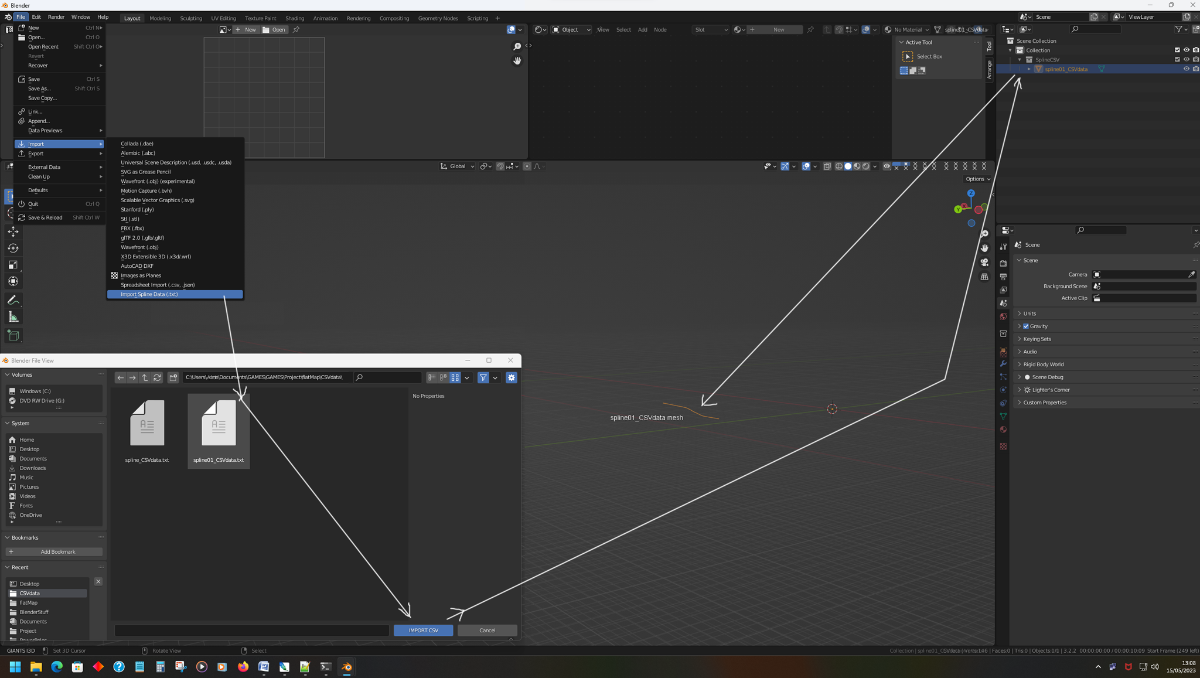Viewport: 1200px width, 678px height.
Task: Choose Import Spline Data (.txt) menu entry
Action: [x=175, y=294]
